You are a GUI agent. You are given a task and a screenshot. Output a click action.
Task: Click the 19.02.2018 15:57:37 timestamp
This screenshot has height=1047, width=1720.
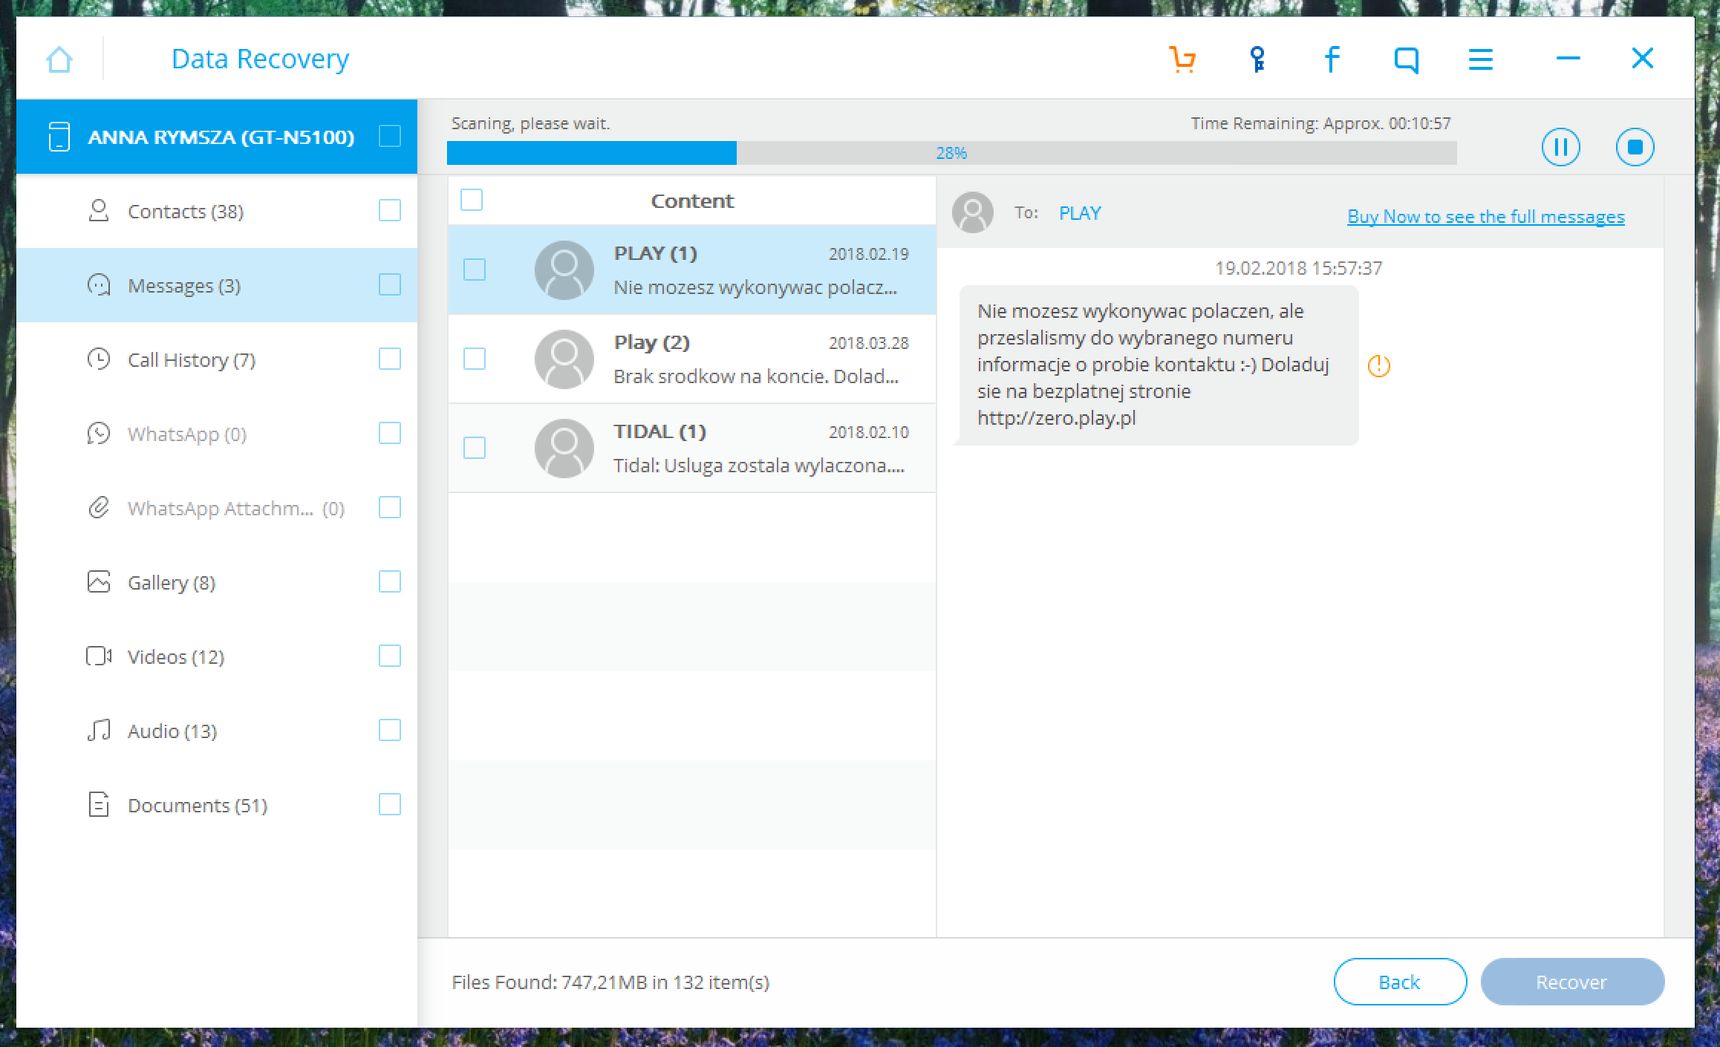coord(1298,268)
